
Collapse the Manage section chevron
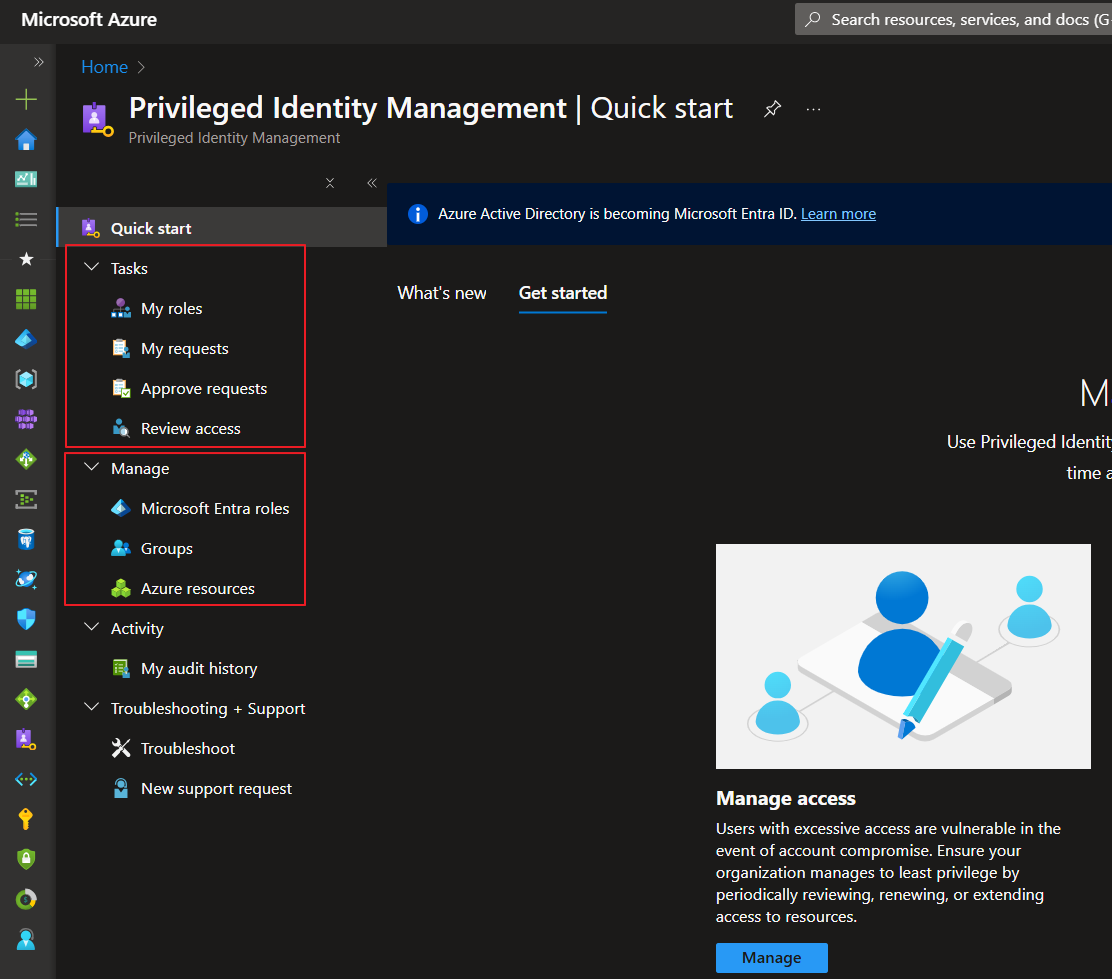click(91, 468)
